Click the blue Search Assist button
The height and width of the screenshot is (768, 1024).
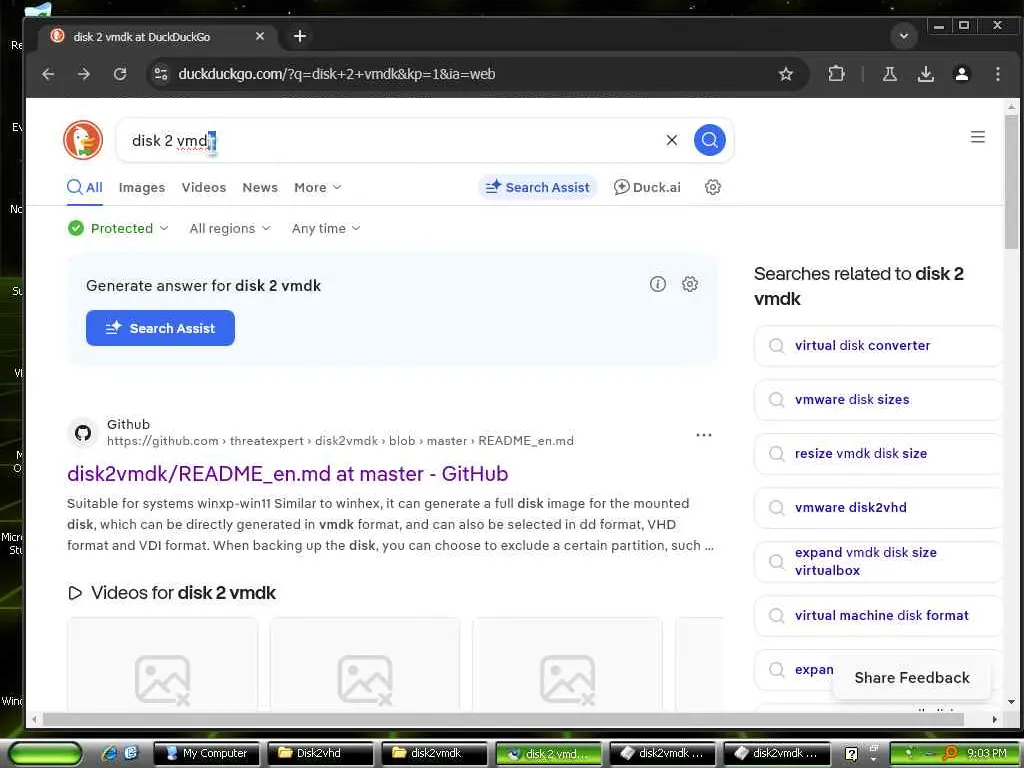pyautogui.click(x=160, y=328)
